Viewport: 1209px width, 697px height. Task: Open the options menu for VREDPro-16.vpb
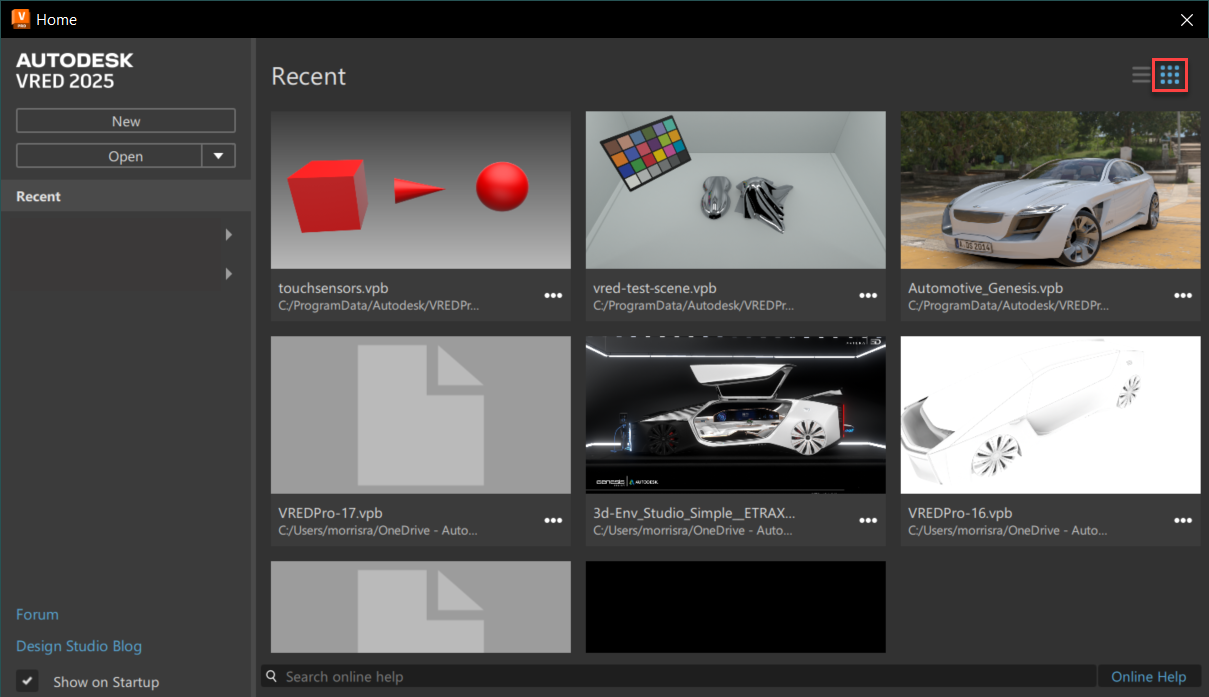(x=1183, y=520)
